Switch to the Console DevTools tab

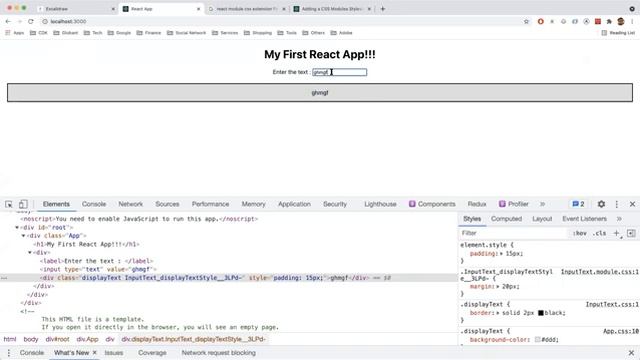click(94, 204)
